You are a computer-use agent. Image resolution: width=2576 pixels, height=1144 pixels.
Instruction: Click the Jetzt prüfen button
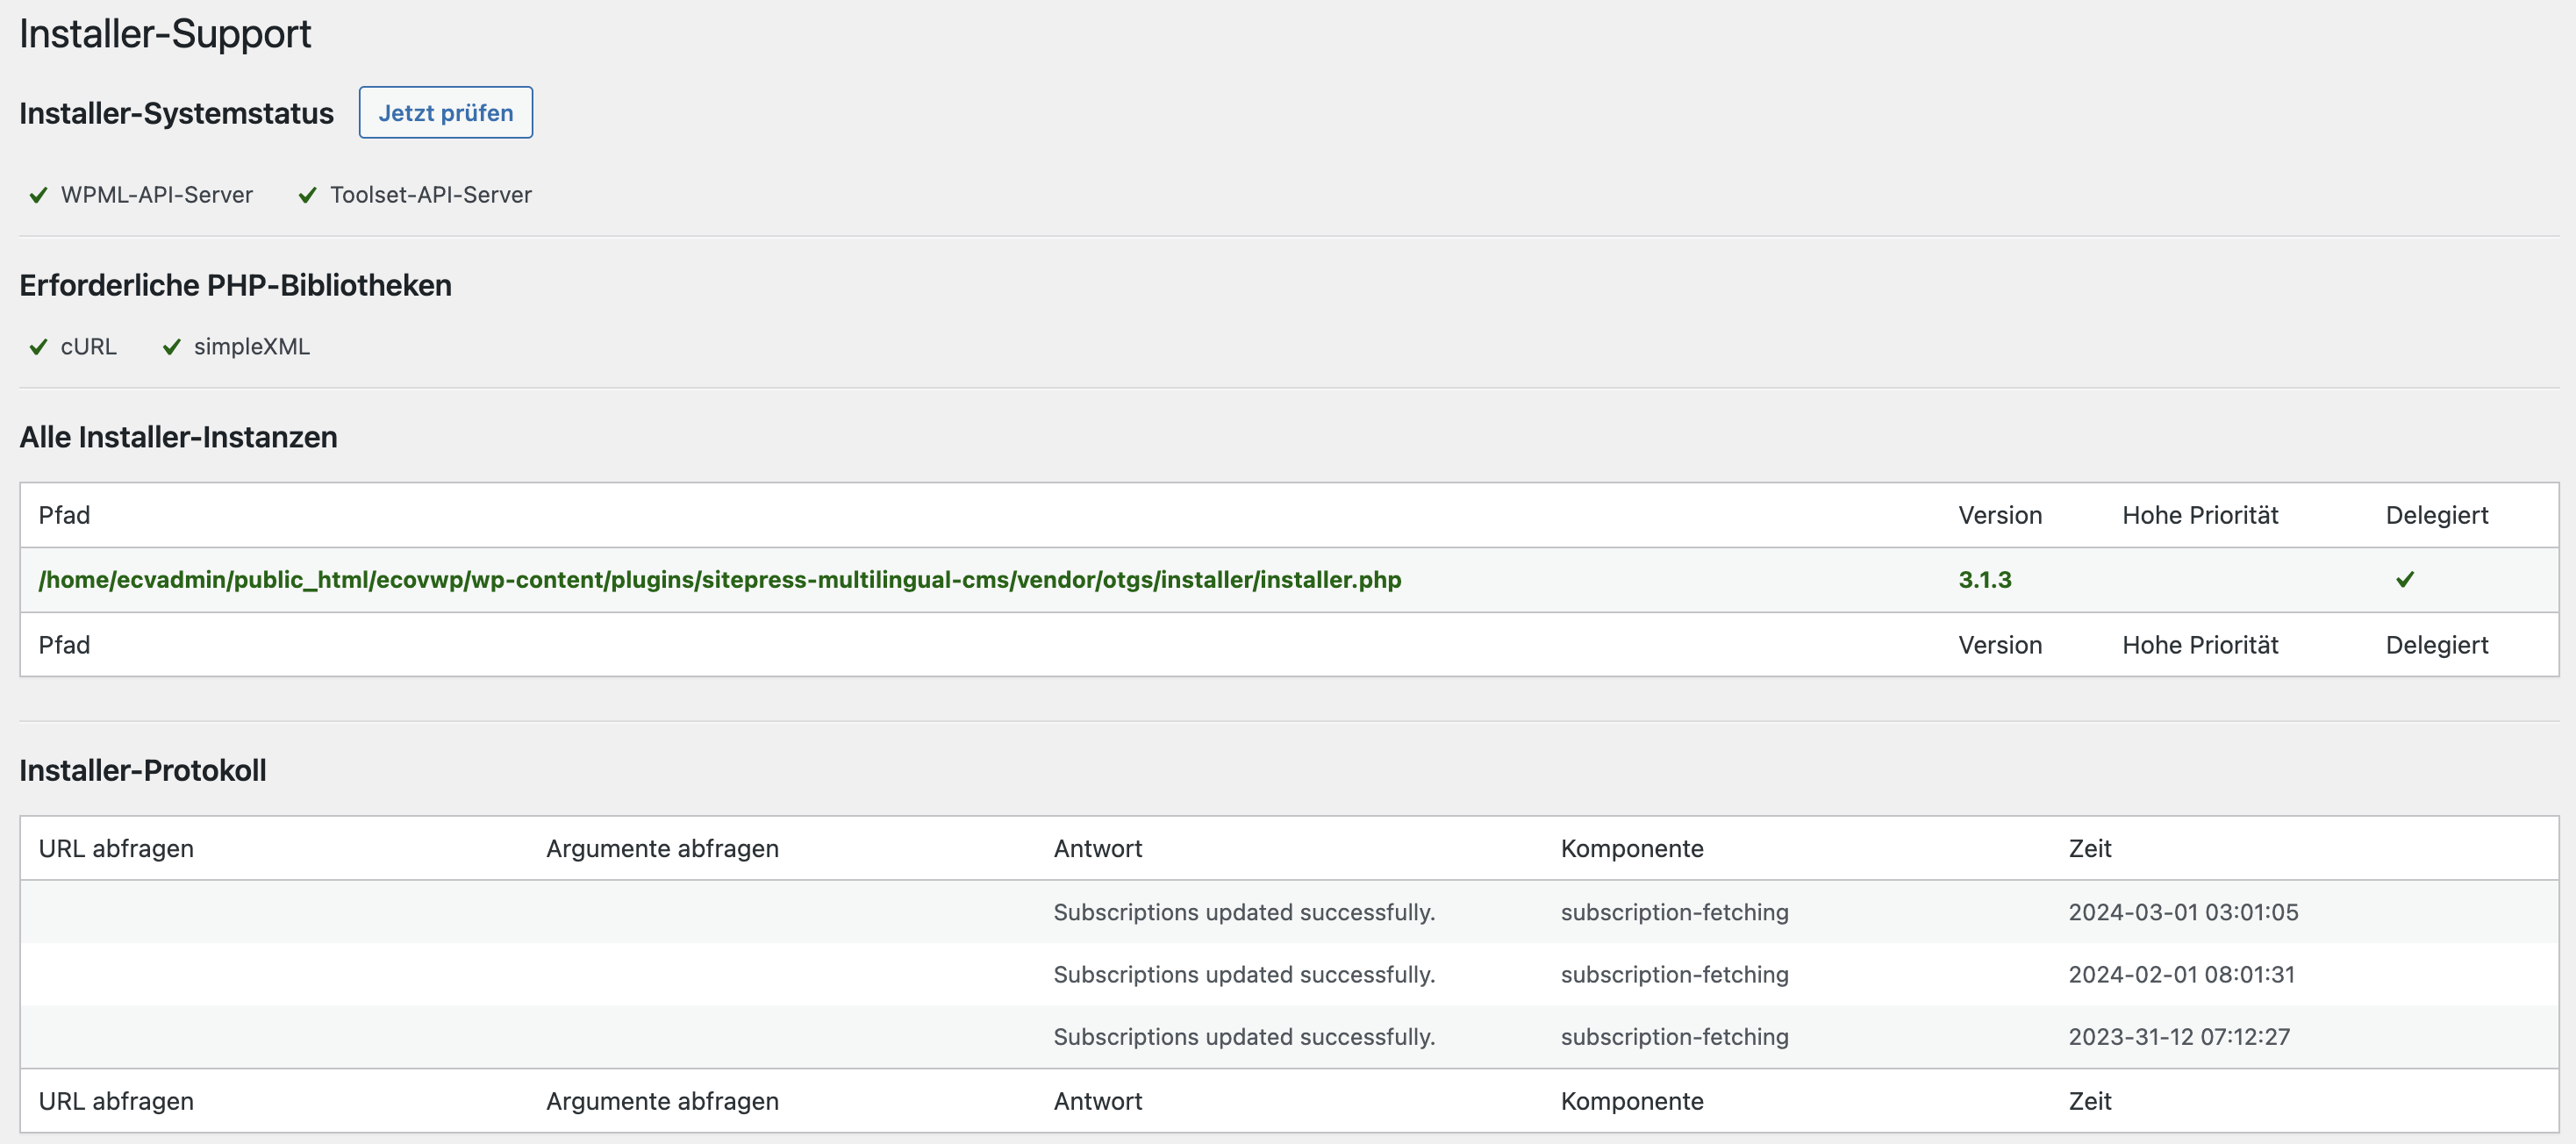pos(445,112)
